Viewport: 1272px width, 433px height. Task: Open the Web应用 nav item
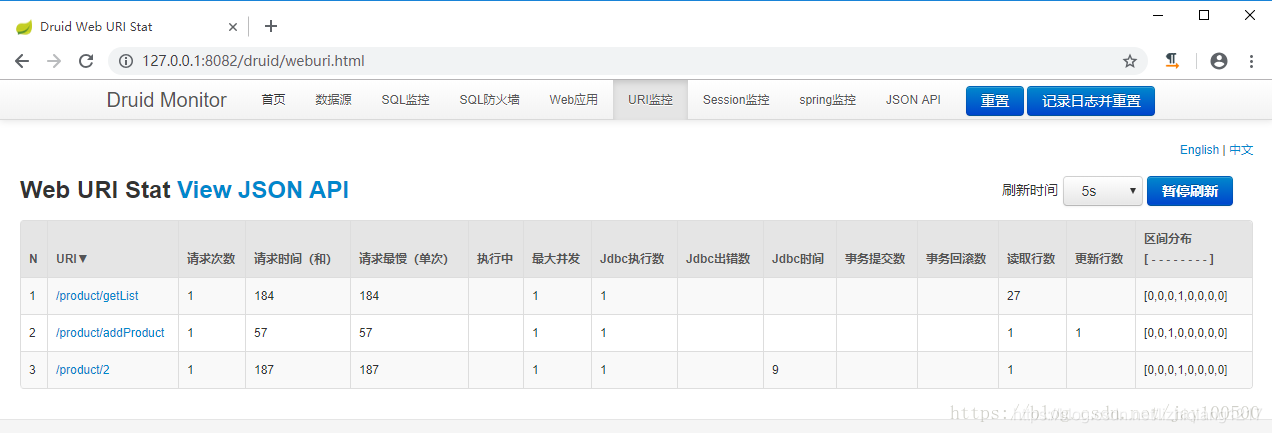coord(573,100)
